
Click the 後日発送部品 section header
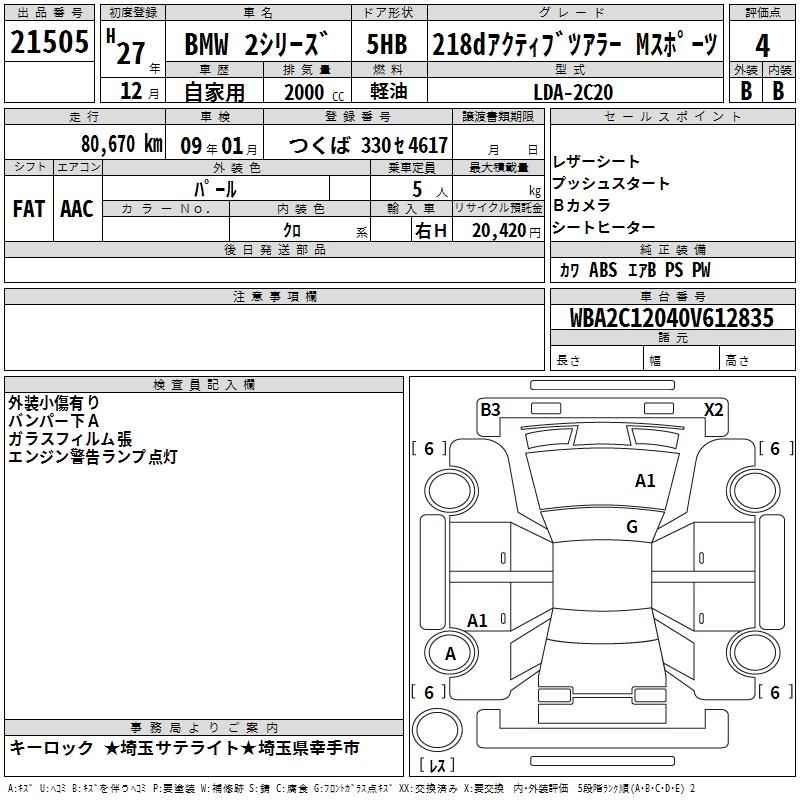[274, 249]
